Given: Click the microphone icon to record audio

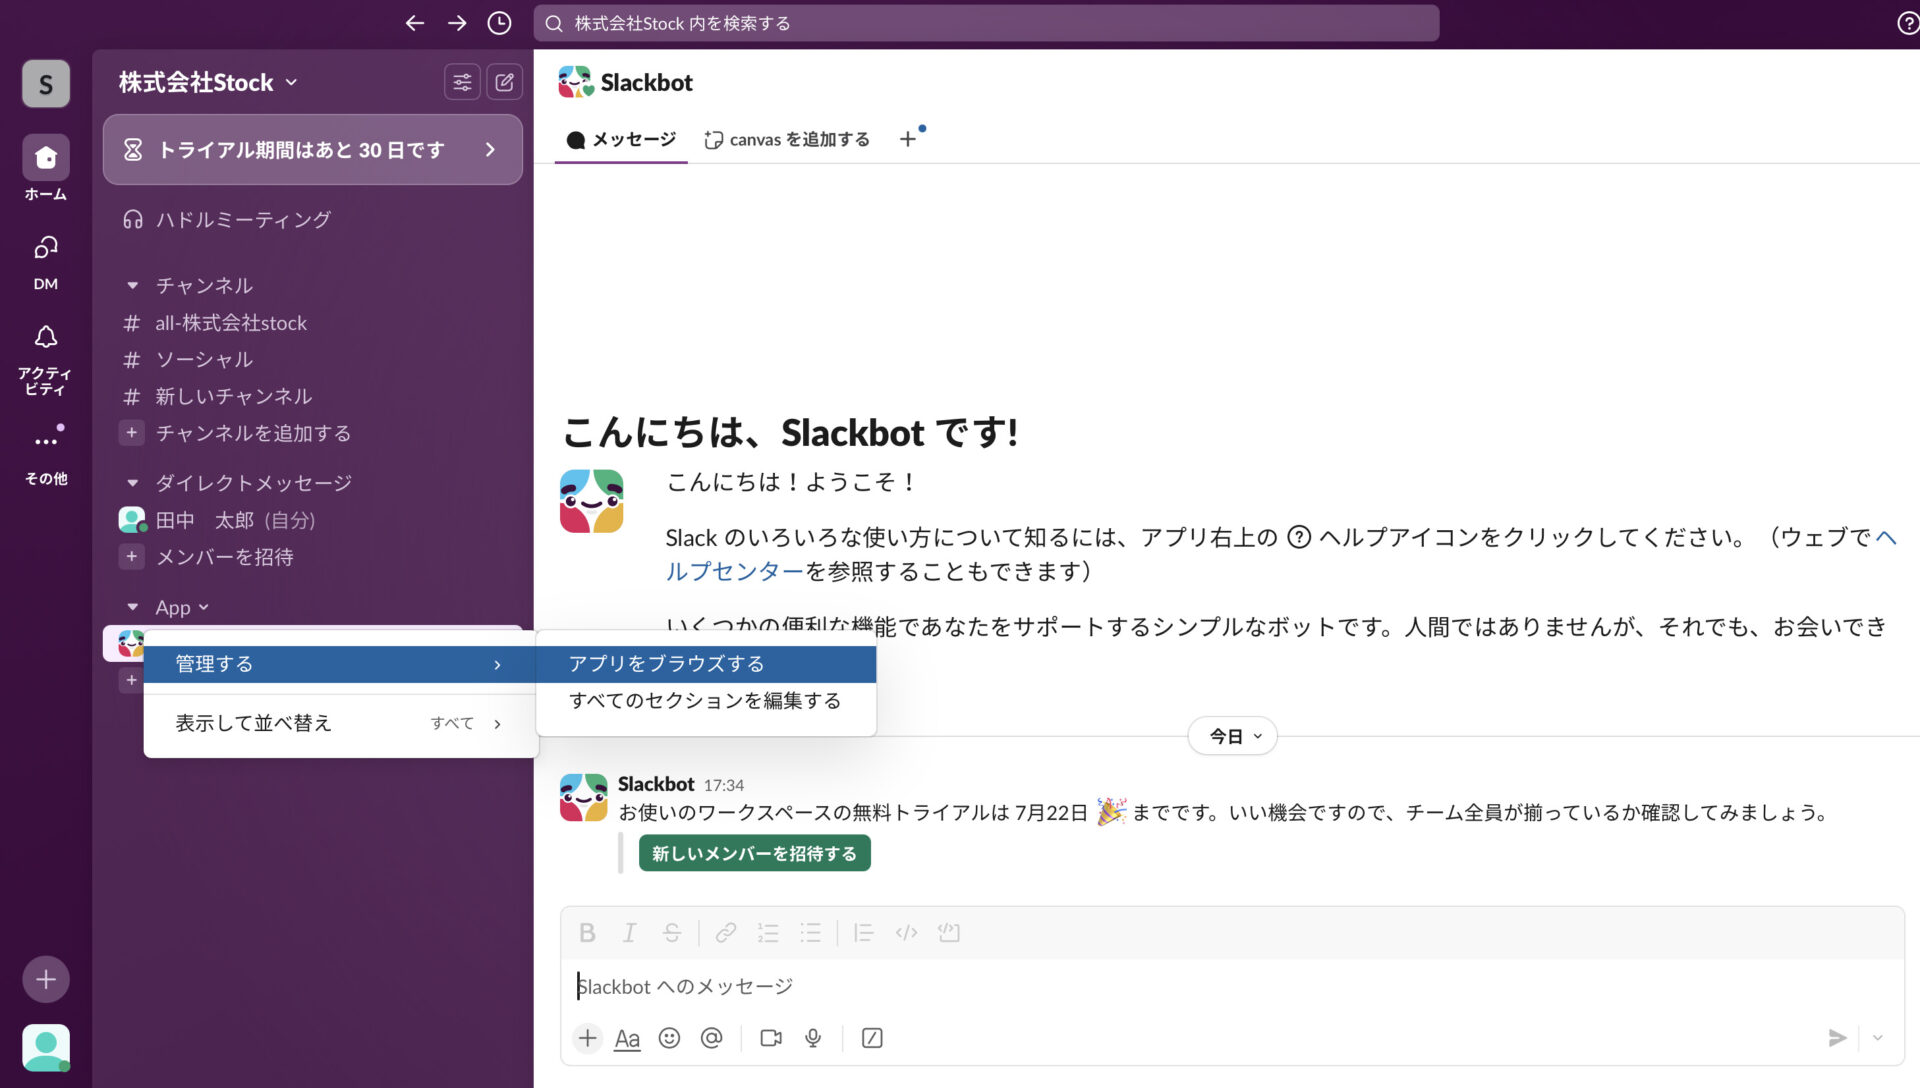Looking at the screenshot, I should point(812,1038).
